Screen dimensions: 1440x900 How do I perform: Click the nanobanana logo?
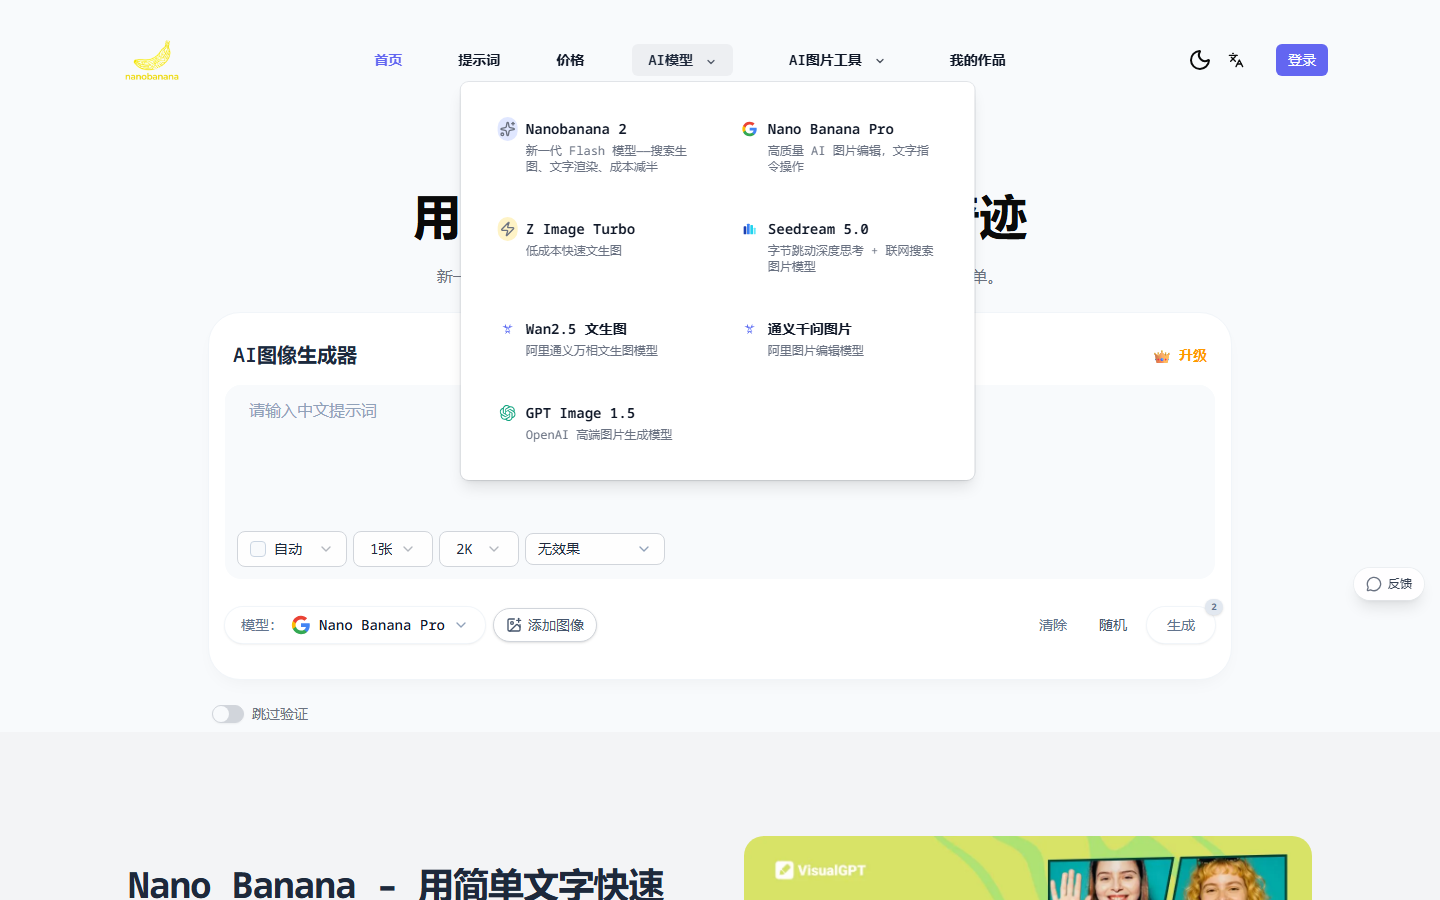pos(152,60)
